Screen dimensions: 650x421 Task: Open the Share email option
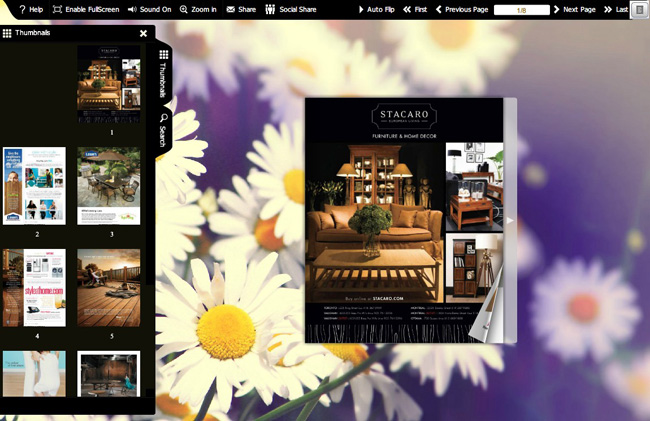[241, 9]
